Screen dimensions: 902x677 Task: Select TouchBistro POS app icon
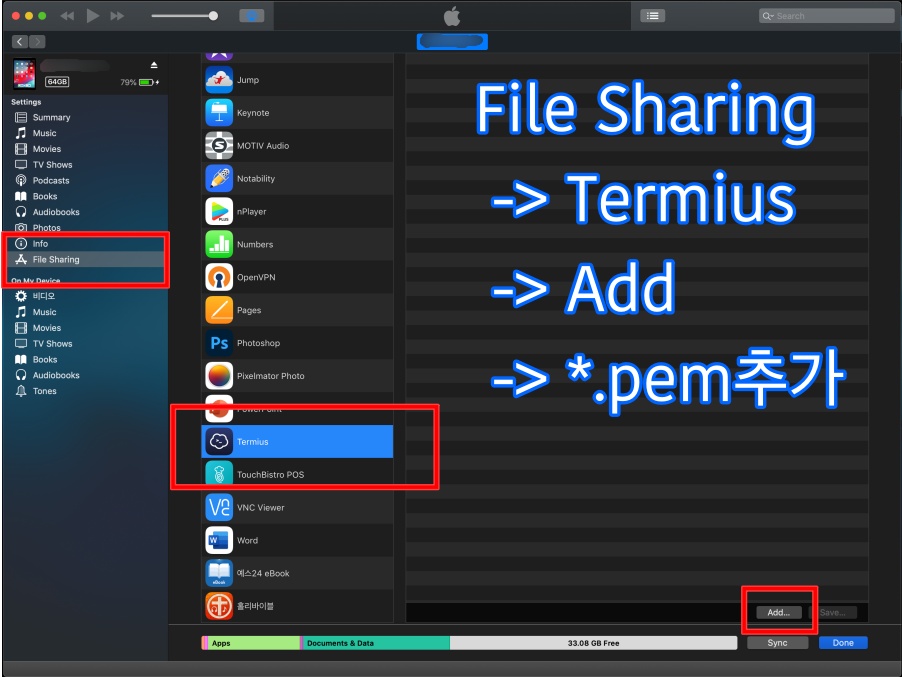click(219, 474)
